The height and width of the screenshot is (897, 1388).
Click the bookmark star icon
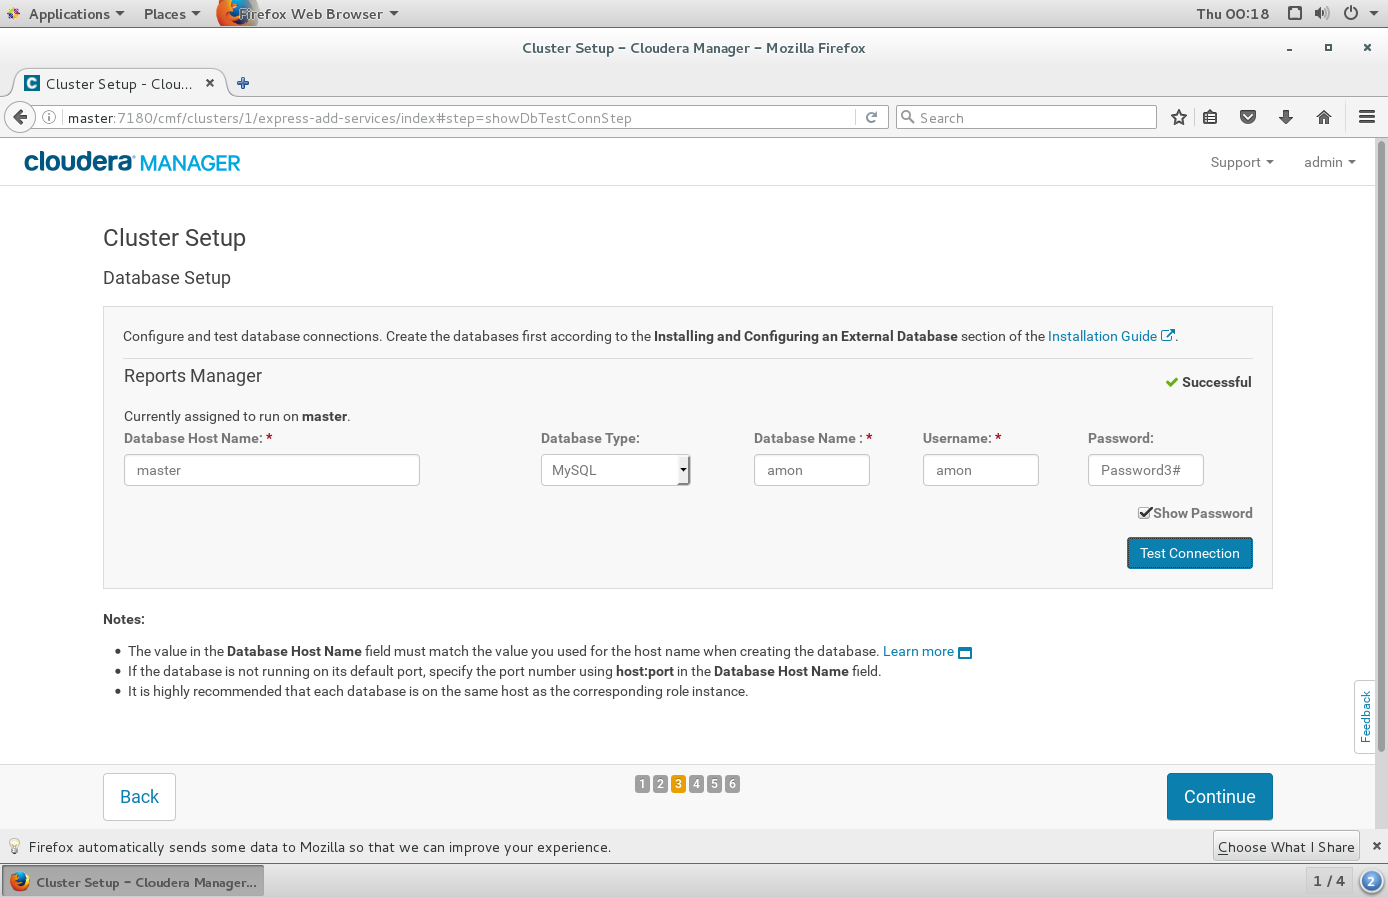[1179, 117]
